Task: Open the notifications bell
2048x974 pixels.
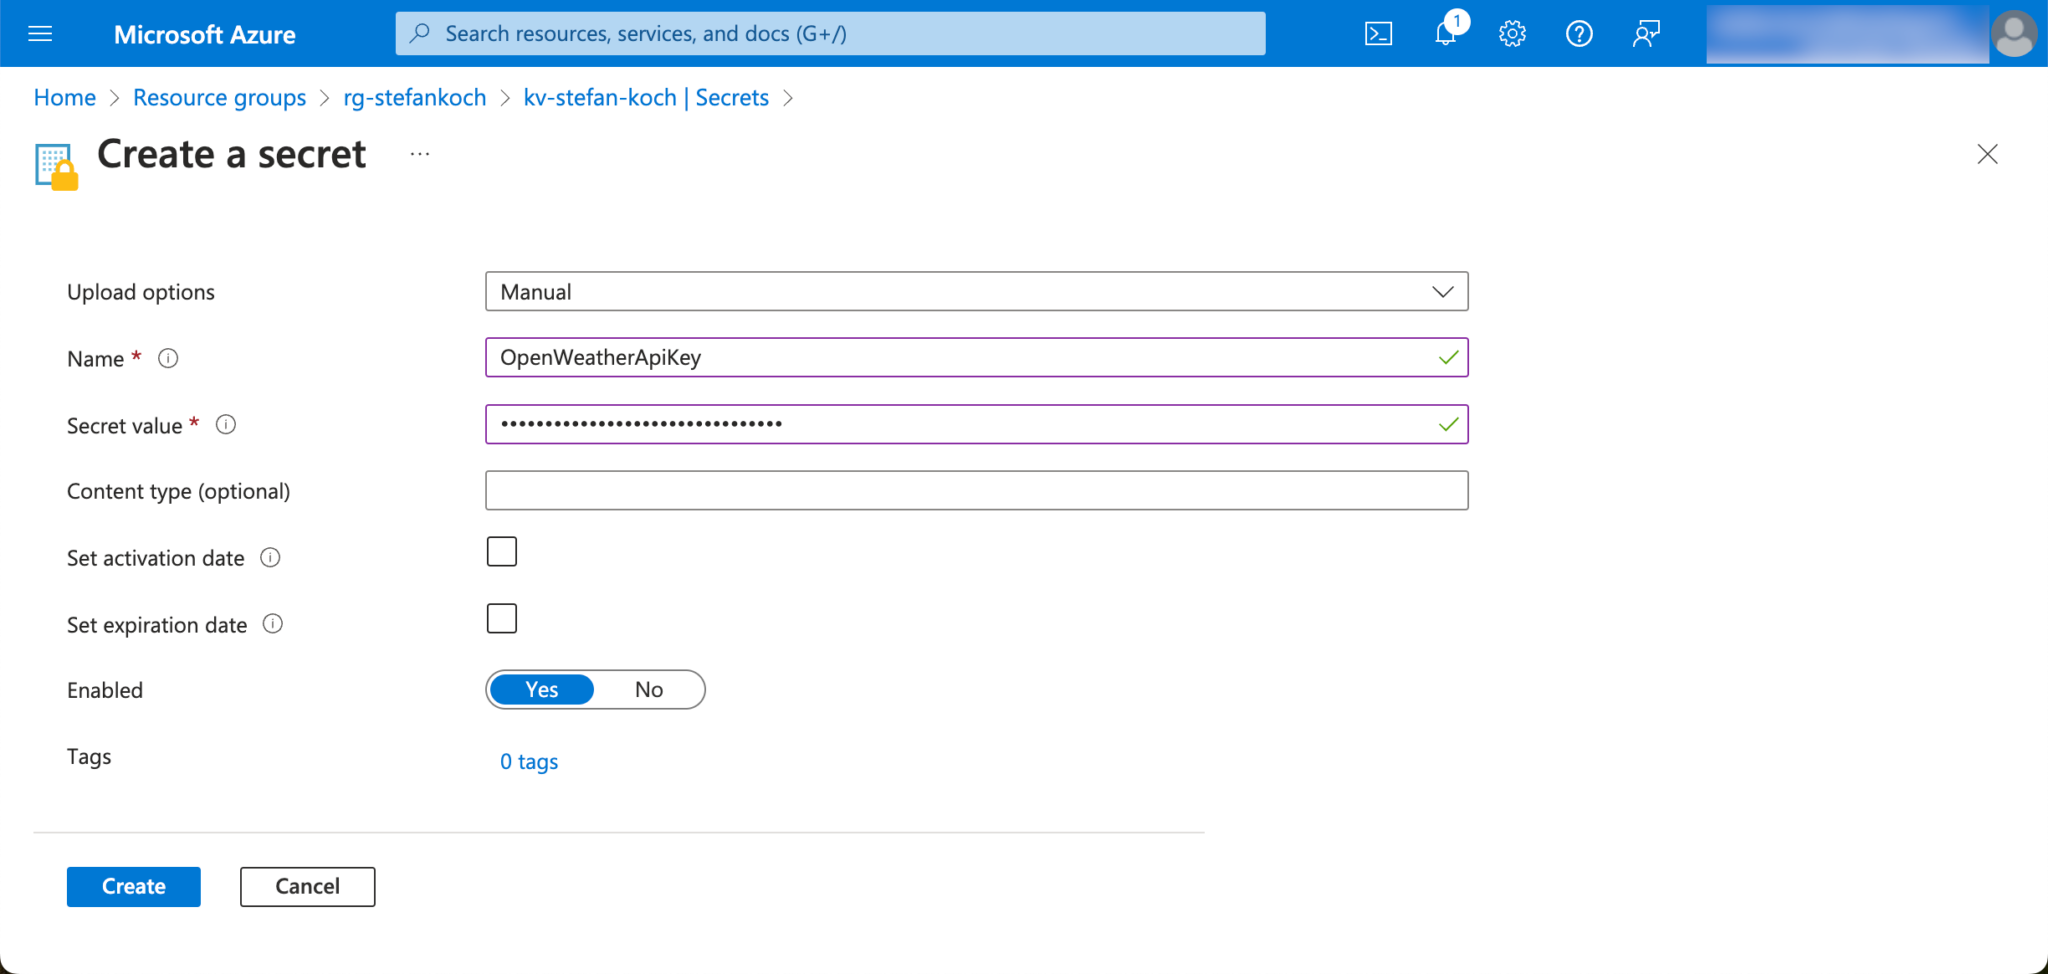Action: pos(1445,34)
